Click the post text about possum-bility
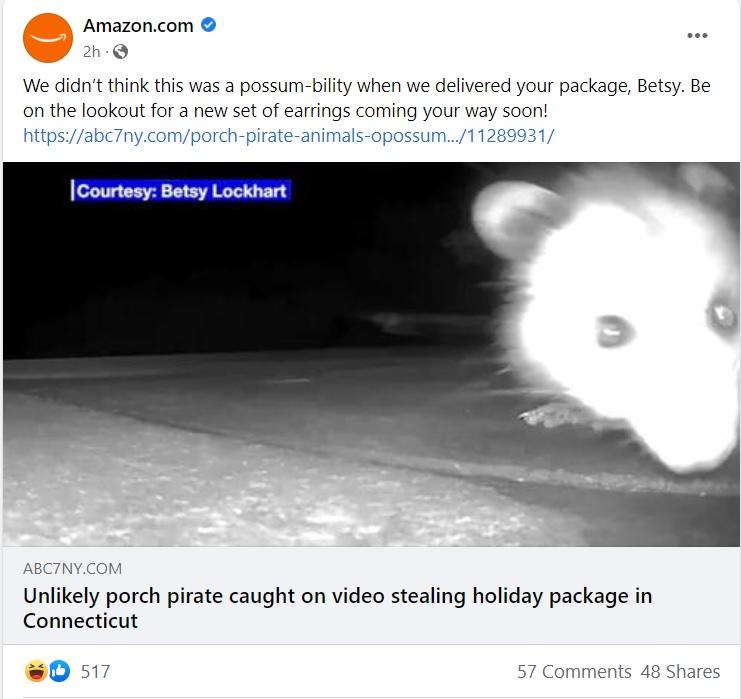This screenshot has height=699, width=741. [366, 98]
